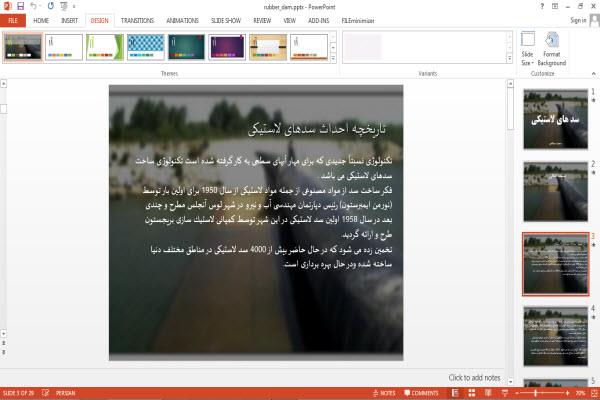
Task: Click the zoom in plus button
Action: (567, 393)
